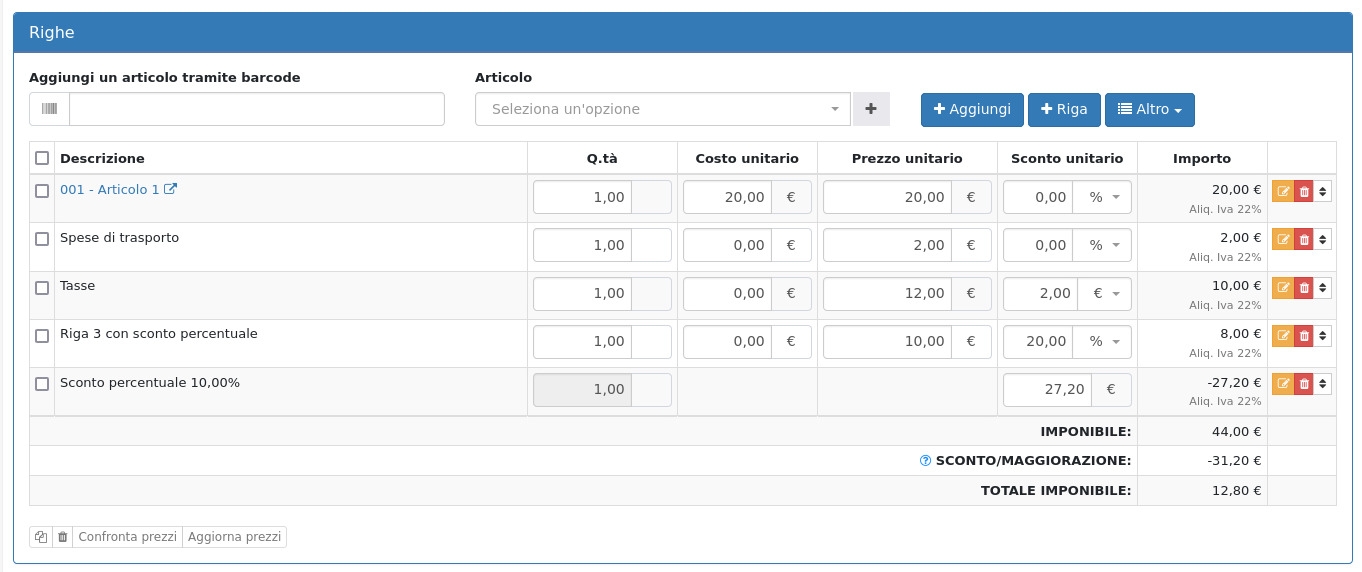Open discount unit dropdown on Tasse row
Viewport: 1362px width, 572px height.
pos(1103,294)
